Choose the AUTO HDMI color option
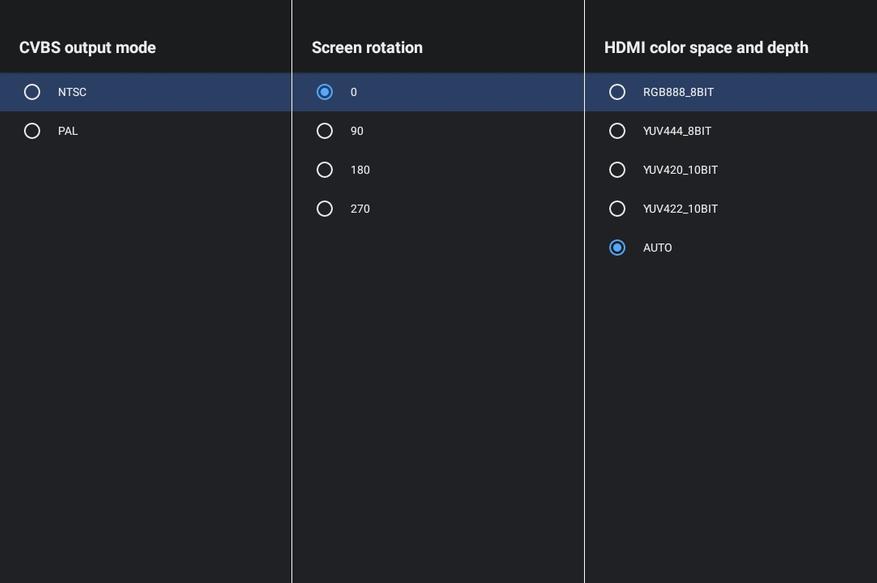 click(x=617, y=248)
